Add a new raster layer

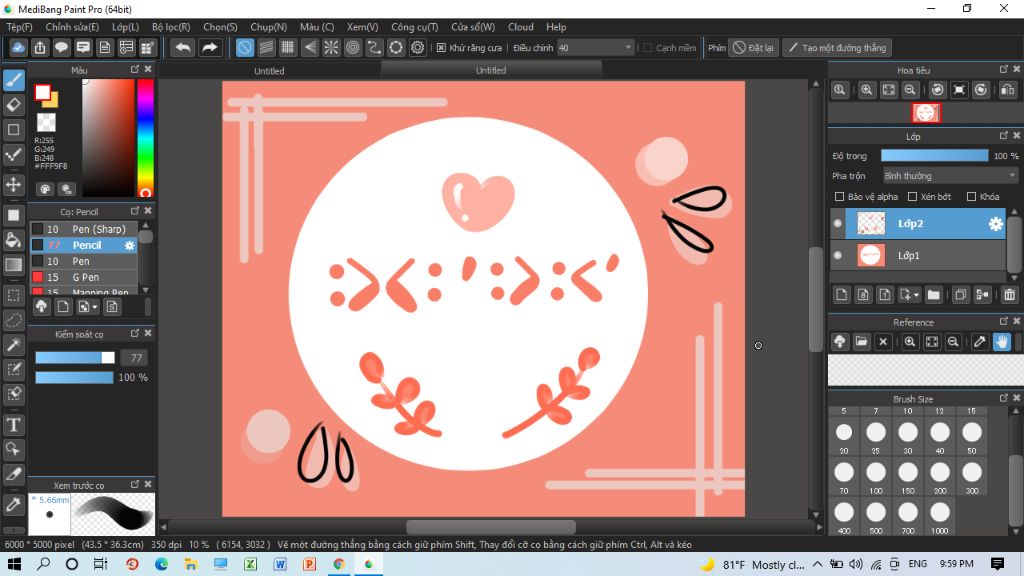(841, 295)
